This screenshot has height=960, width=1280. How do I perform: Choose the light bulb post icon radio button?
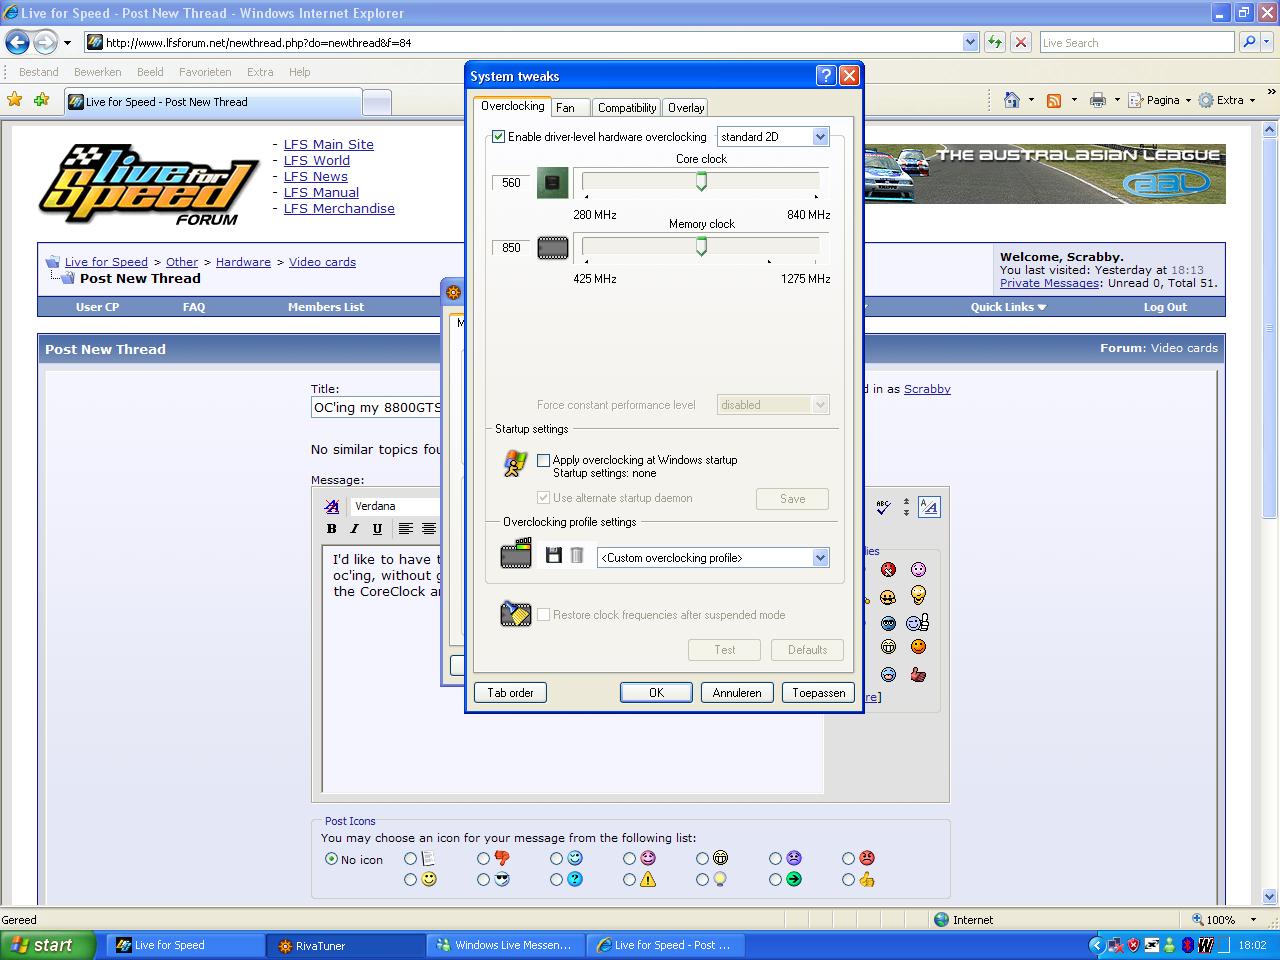coord(702,880)
